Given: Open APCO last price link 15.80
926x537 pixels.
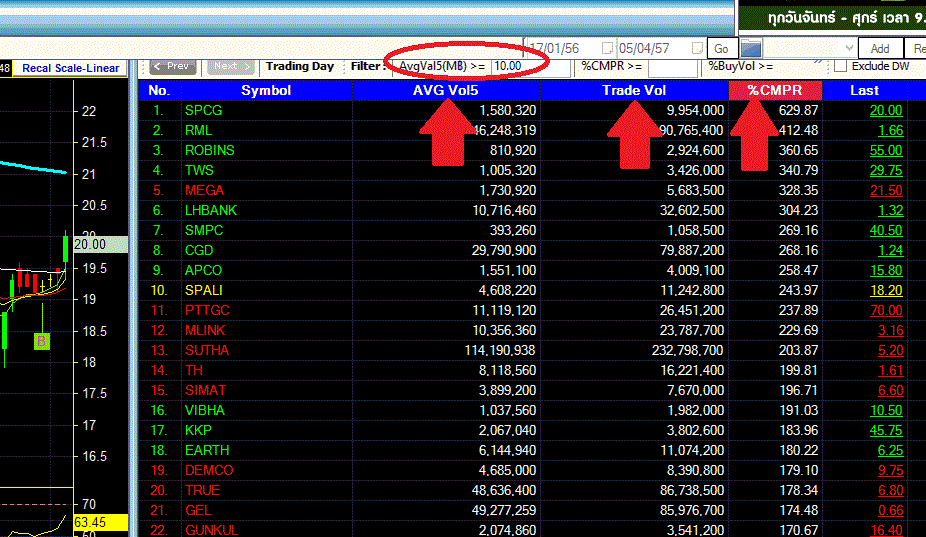Looking at the screenshot, I should (886, 271).
